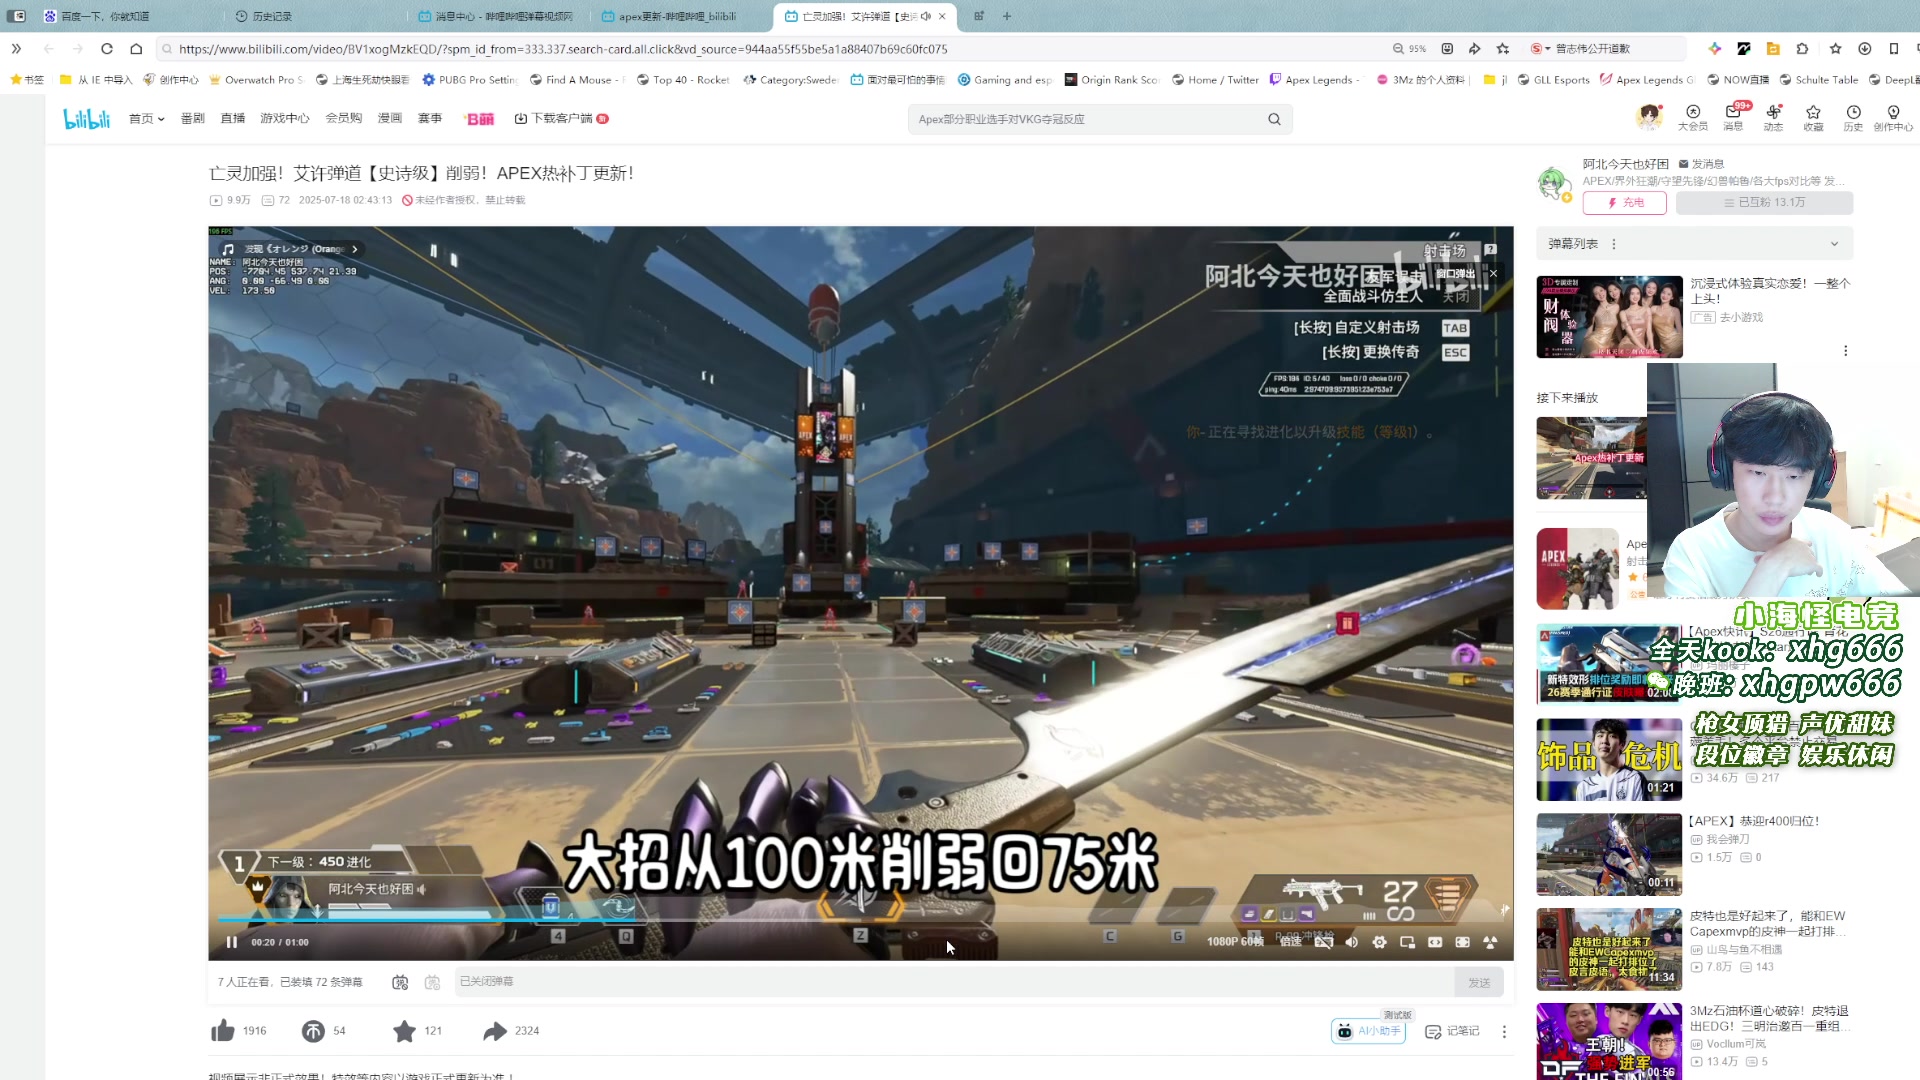Open the 弹幕列表 three-dot menu

tap(1614, 244)
